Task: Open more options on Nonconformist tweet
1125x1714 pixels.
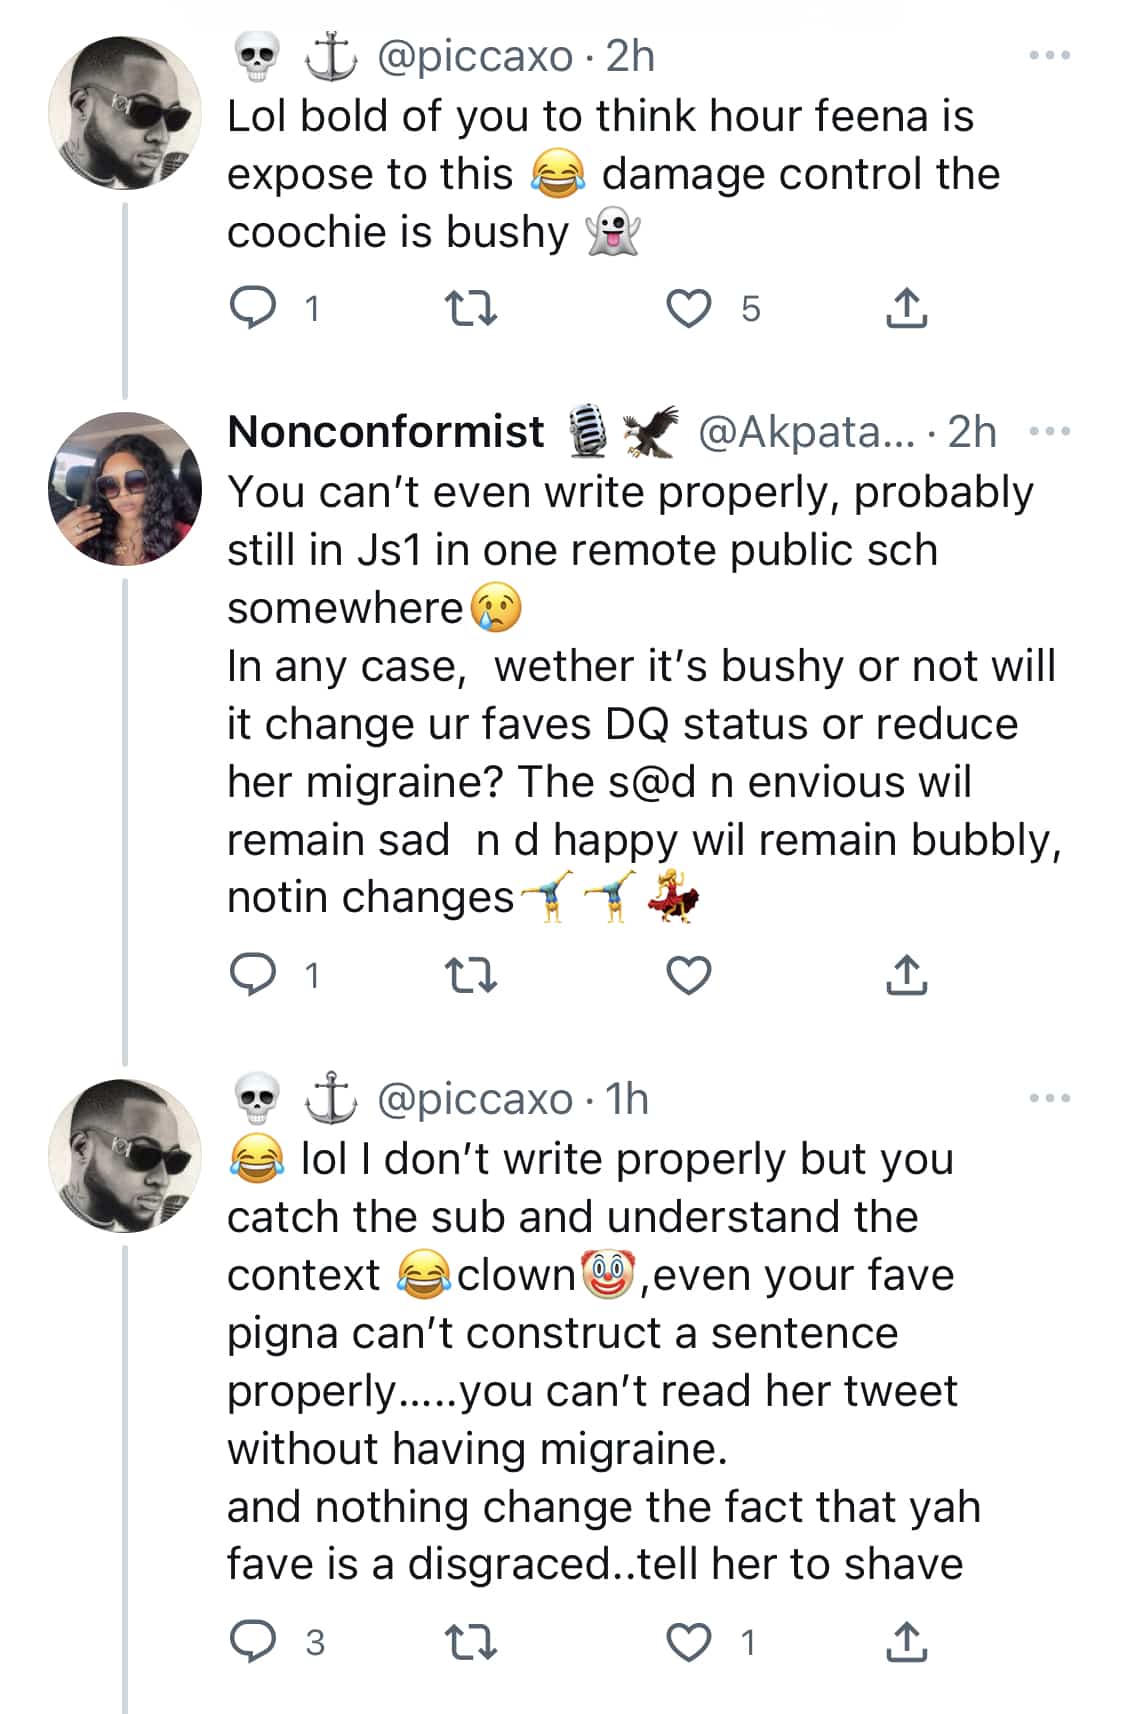Action: click(x=1050, y=432)
